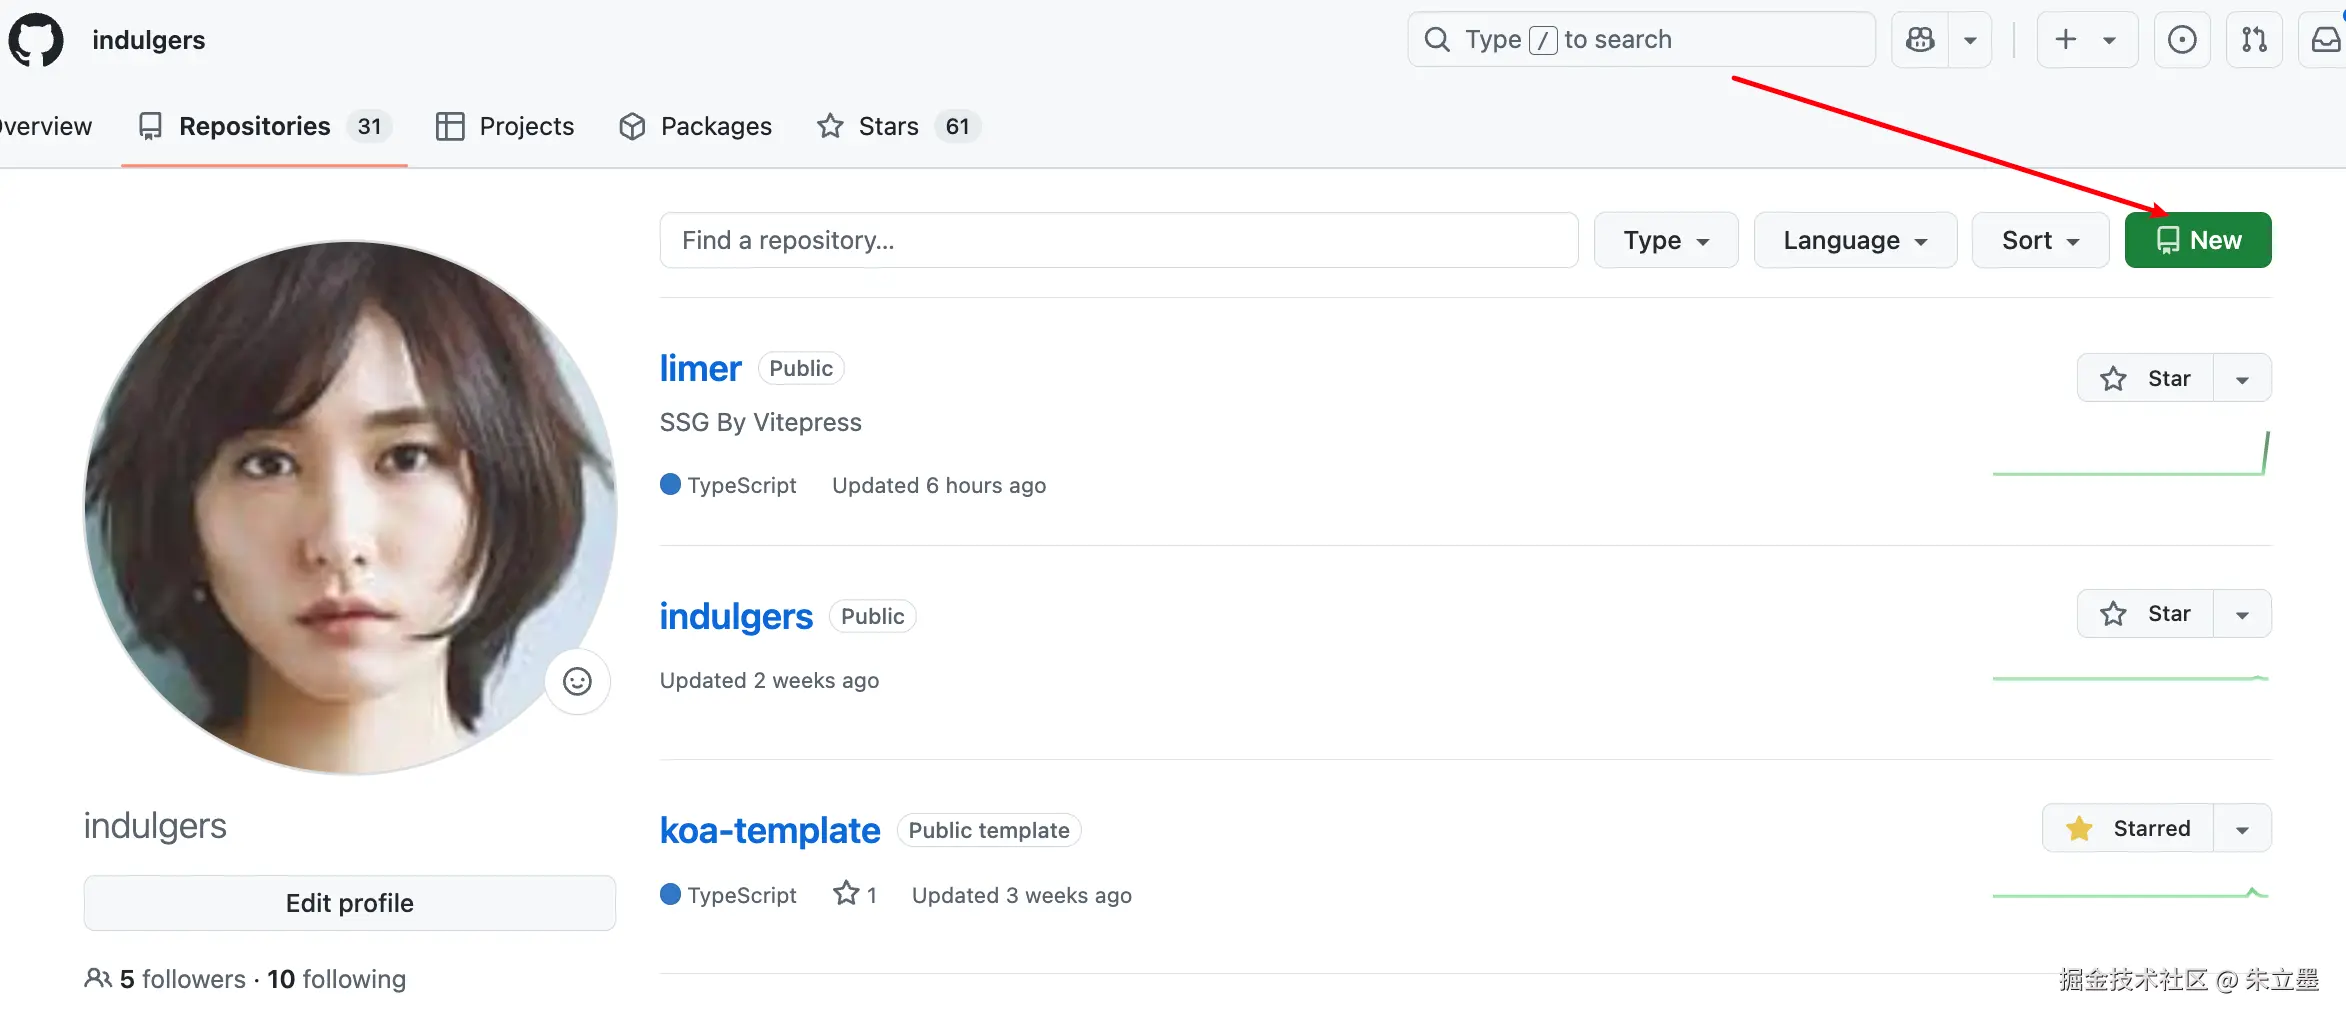Switch to the Projects tab
The image size is (2346, 1020).
(505, 126)
